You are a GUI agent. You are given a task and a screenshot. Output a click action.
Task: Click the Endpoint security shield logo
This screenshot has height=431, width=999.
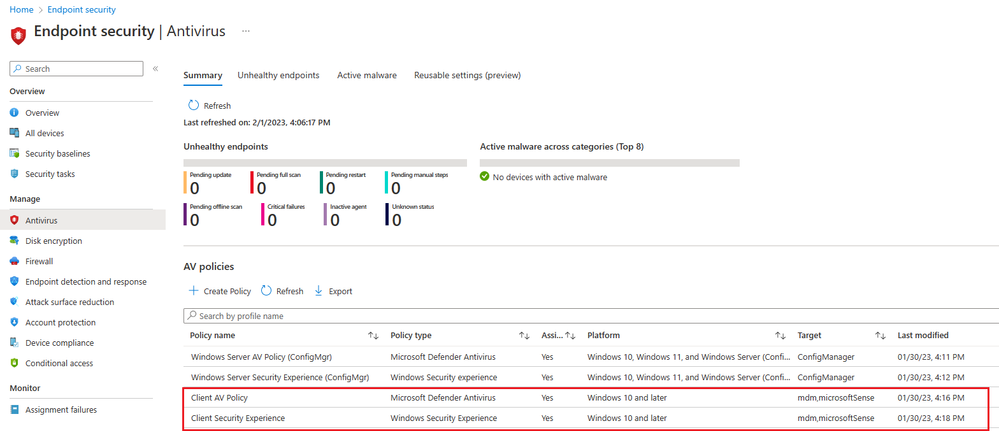pos(18,35)
